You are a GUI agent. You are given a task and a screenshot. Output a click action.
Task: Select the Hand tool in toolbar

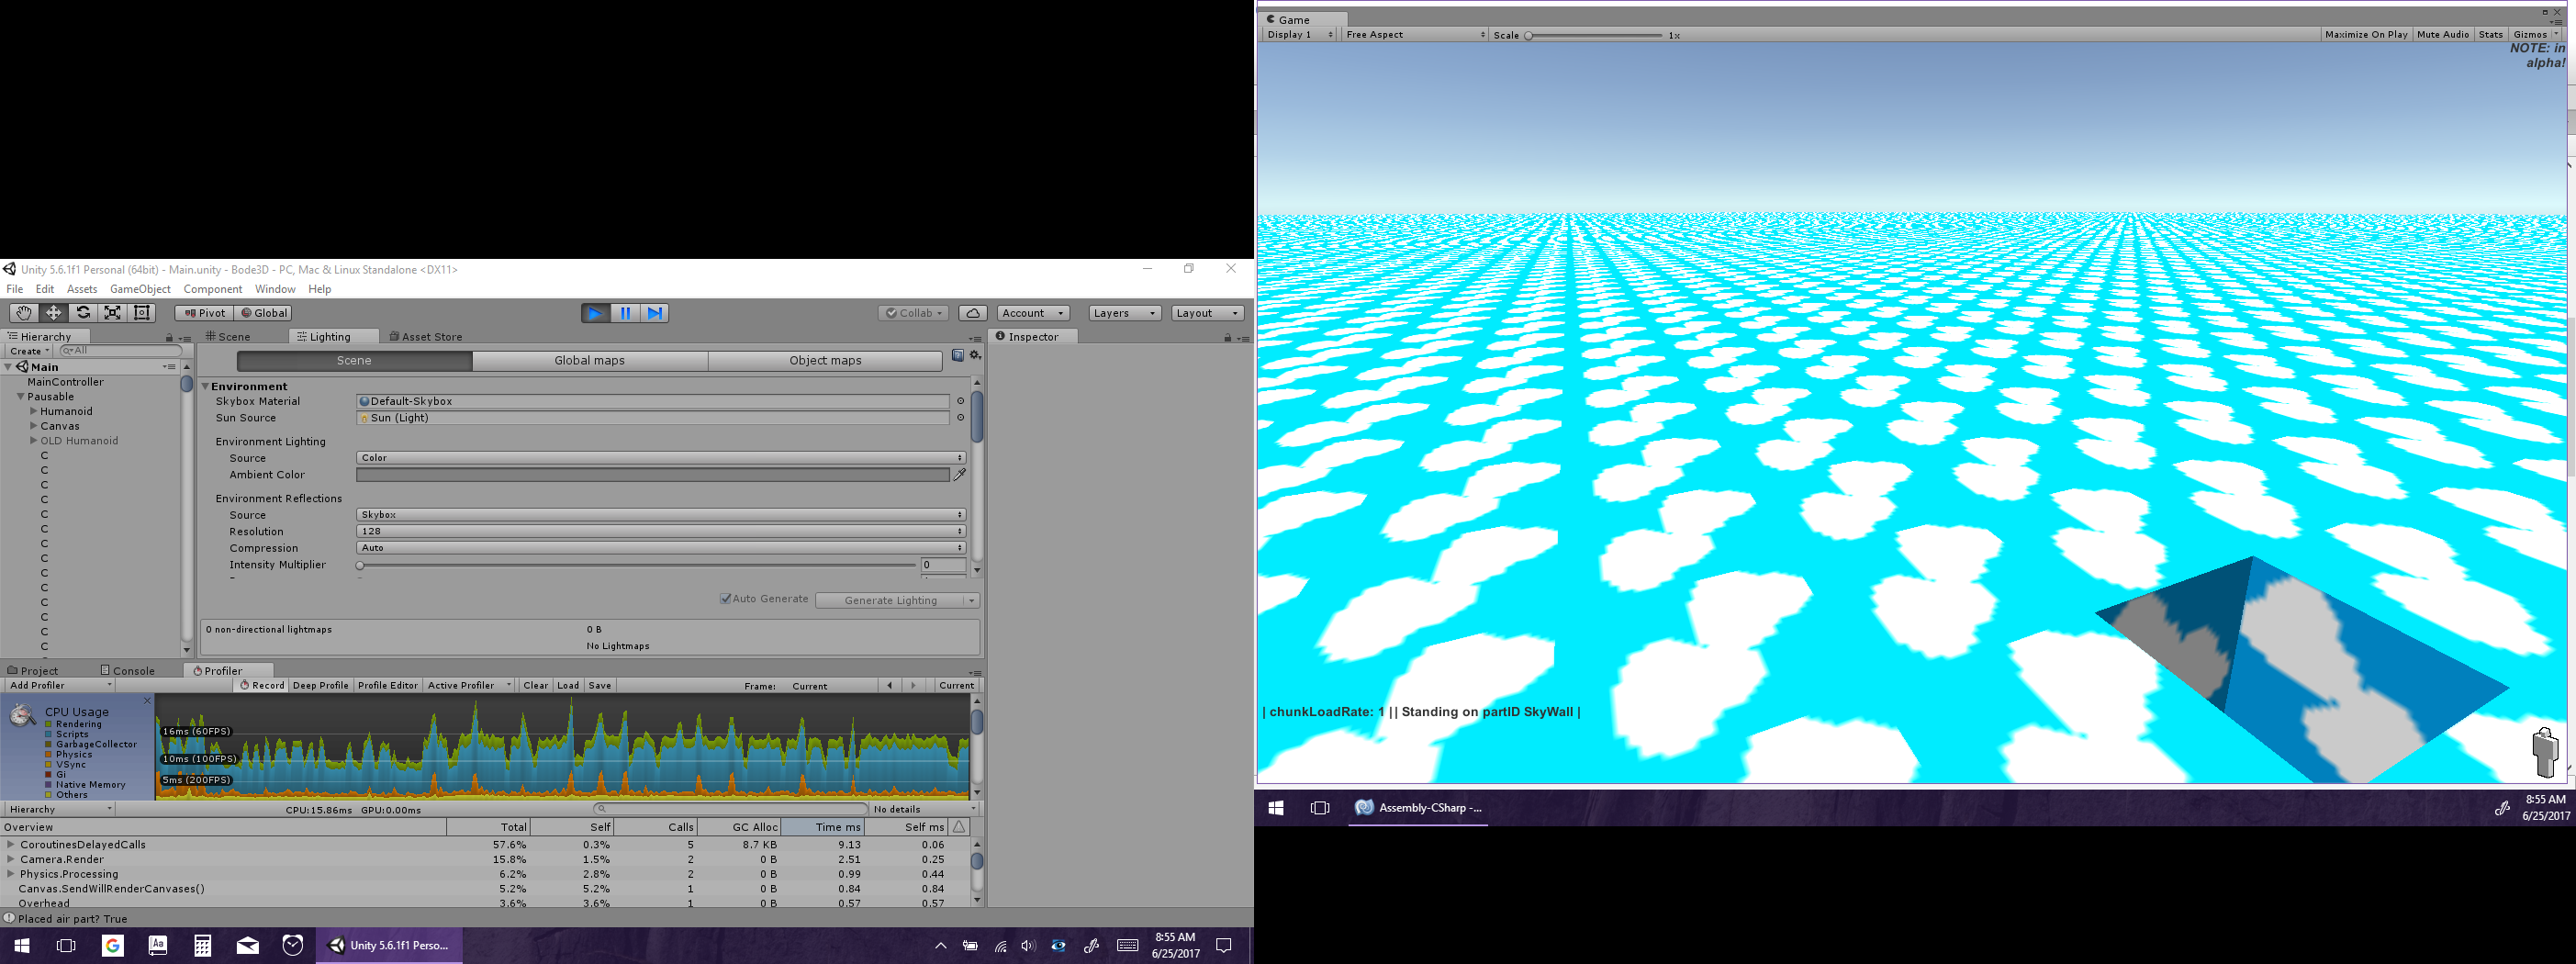click(23, 313)
